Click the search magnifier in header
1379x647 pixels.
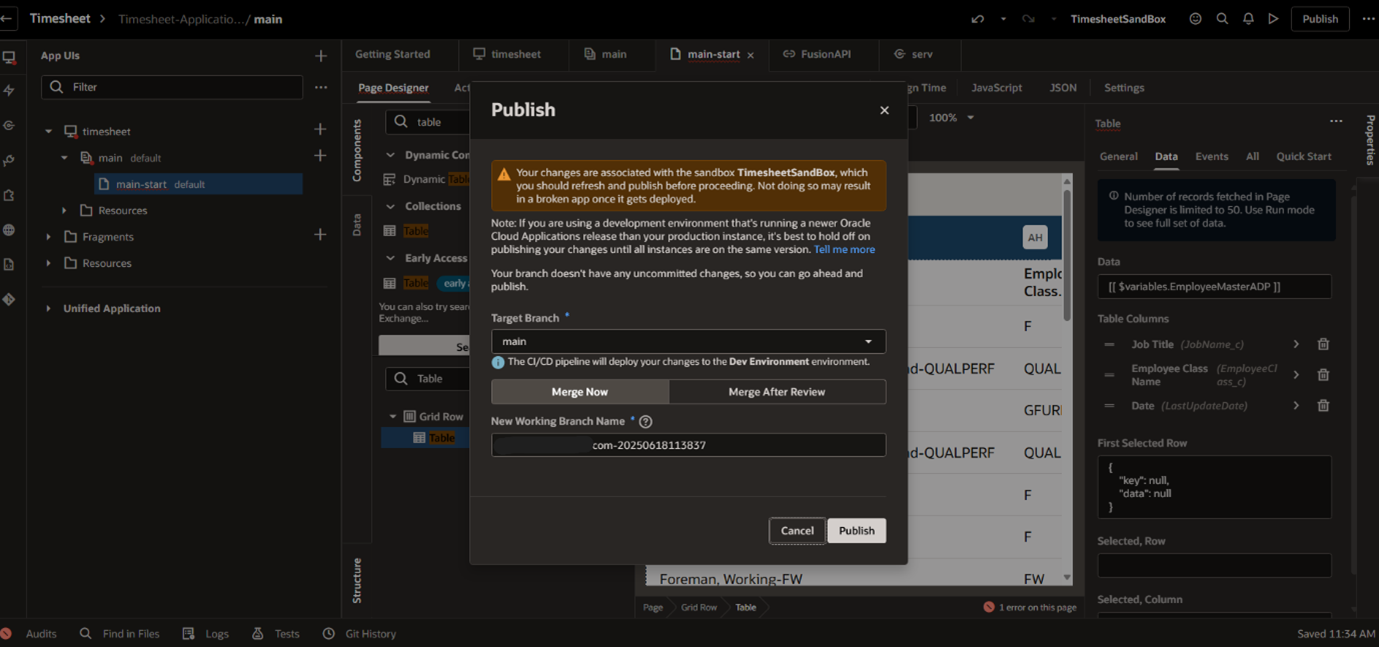click(1222, 19)
